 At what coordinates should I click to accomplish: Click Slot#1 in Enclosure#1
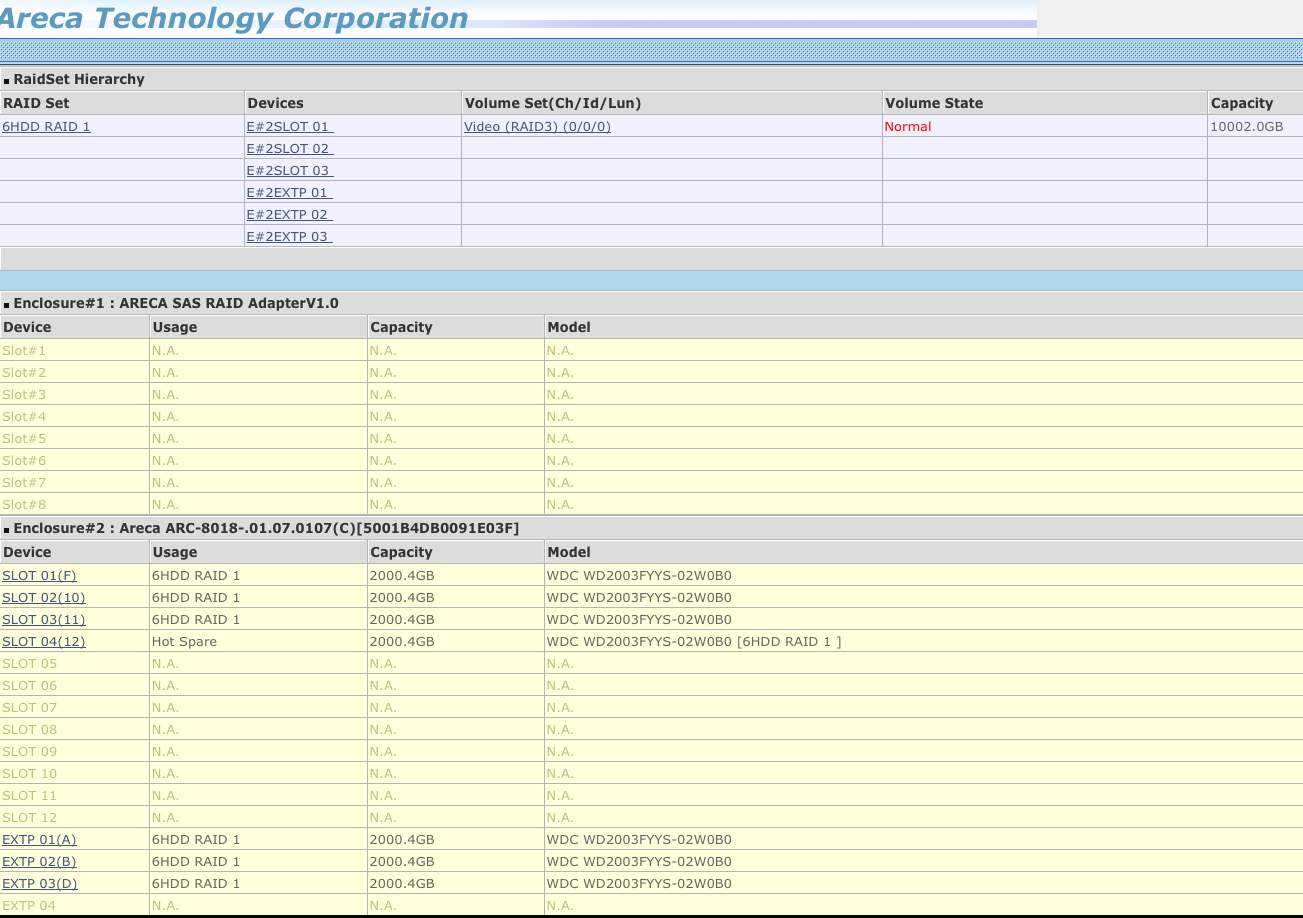(x=24, y=351)
